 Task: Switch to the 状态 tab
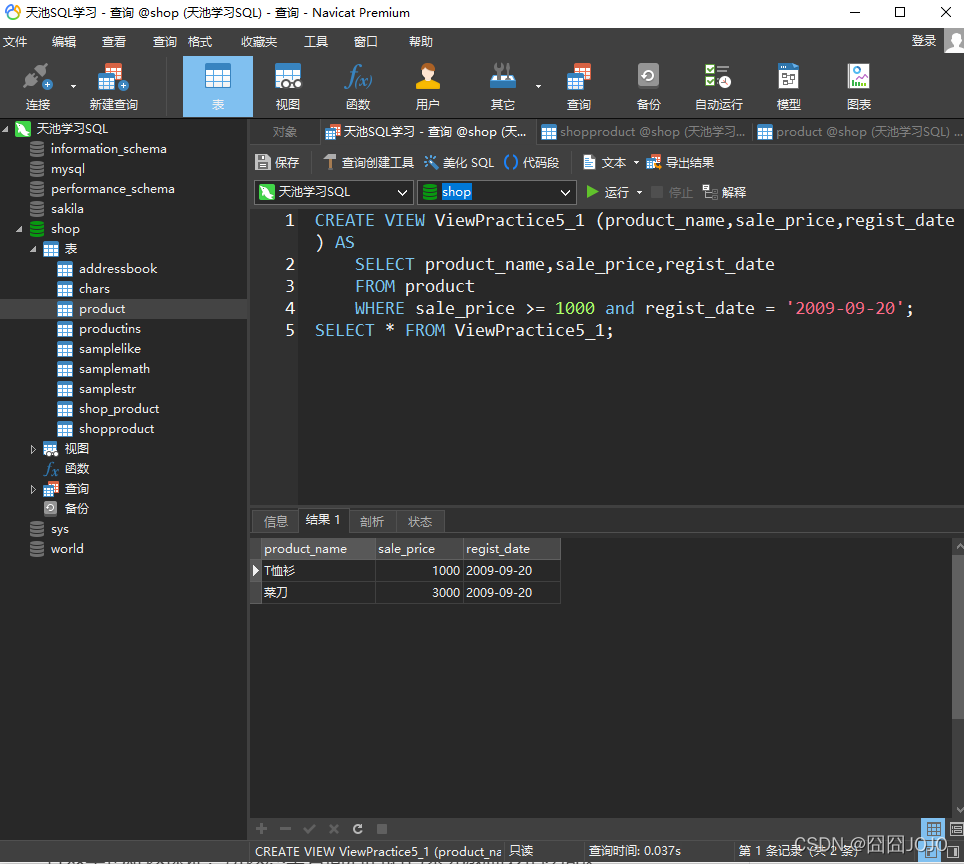(x=420, y=521)
